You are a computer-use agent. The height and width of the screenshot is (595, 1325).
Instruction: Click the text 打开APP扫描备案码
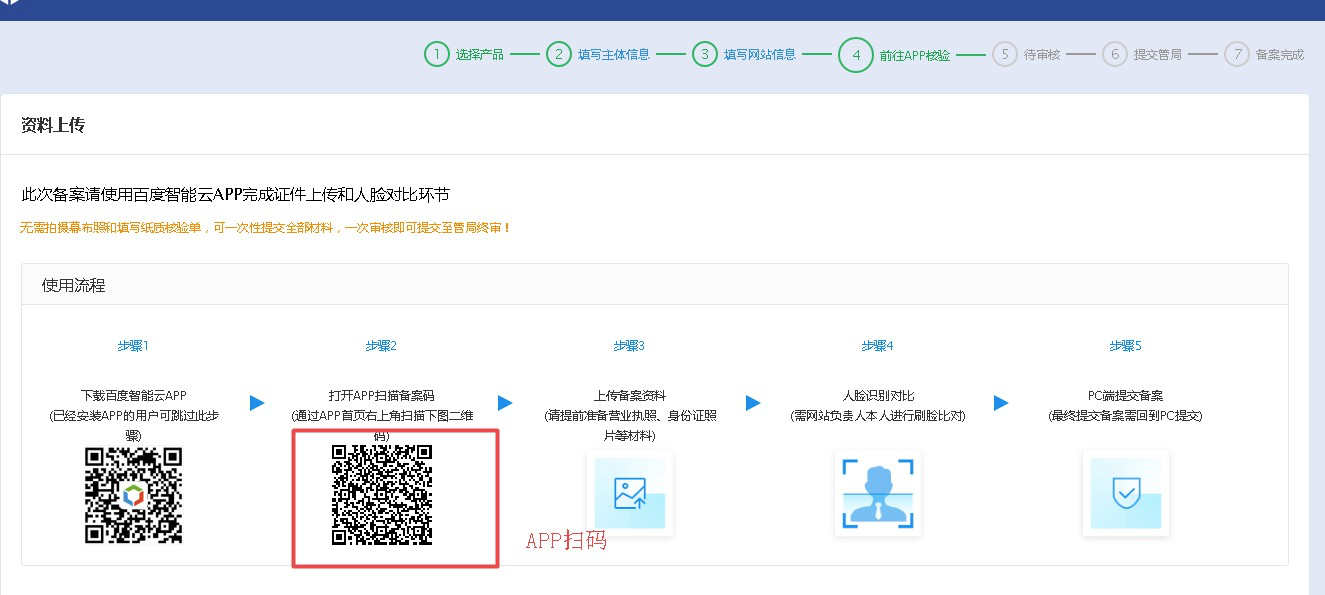coord(381,396)
